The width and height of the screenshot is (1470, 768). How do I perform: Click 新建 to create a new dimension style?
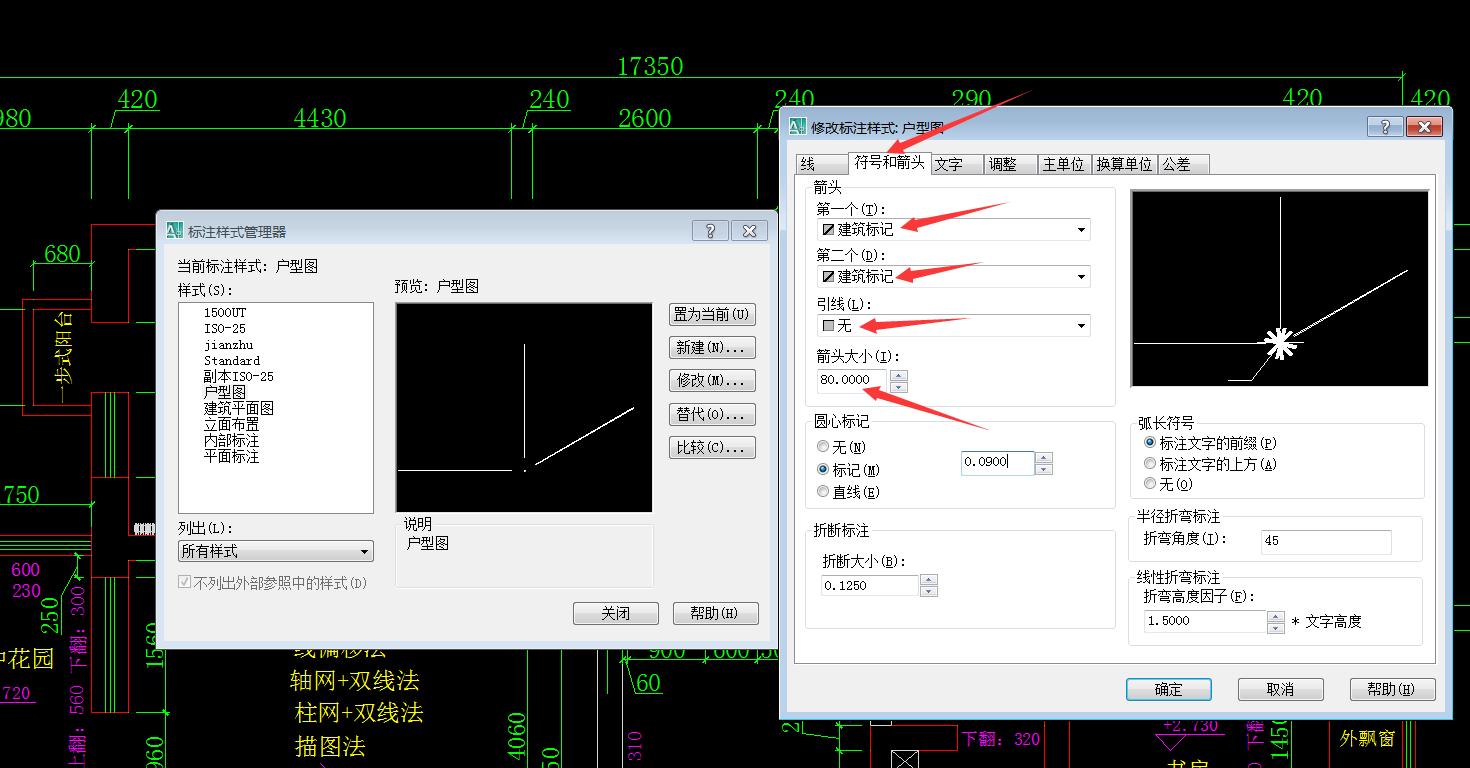coord(711,347)
